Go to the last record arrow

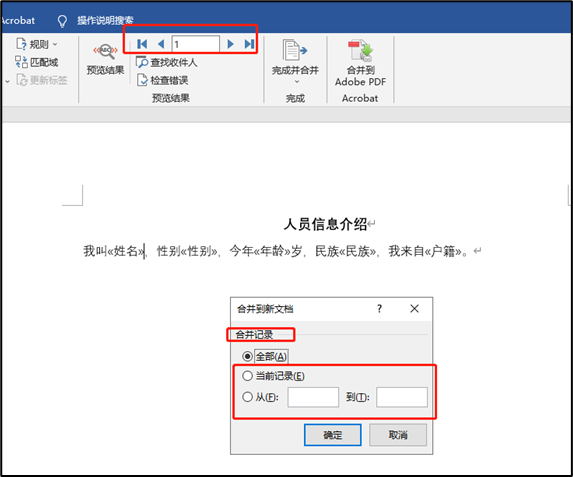click(x=249, y=44)
